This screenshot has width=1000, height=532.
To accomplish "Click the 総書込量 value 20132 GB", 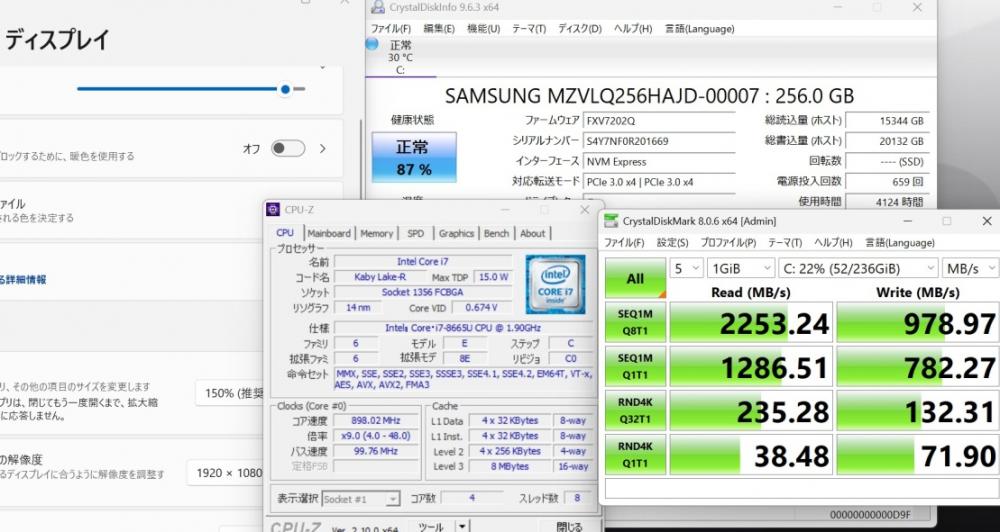I will [887, 141].
